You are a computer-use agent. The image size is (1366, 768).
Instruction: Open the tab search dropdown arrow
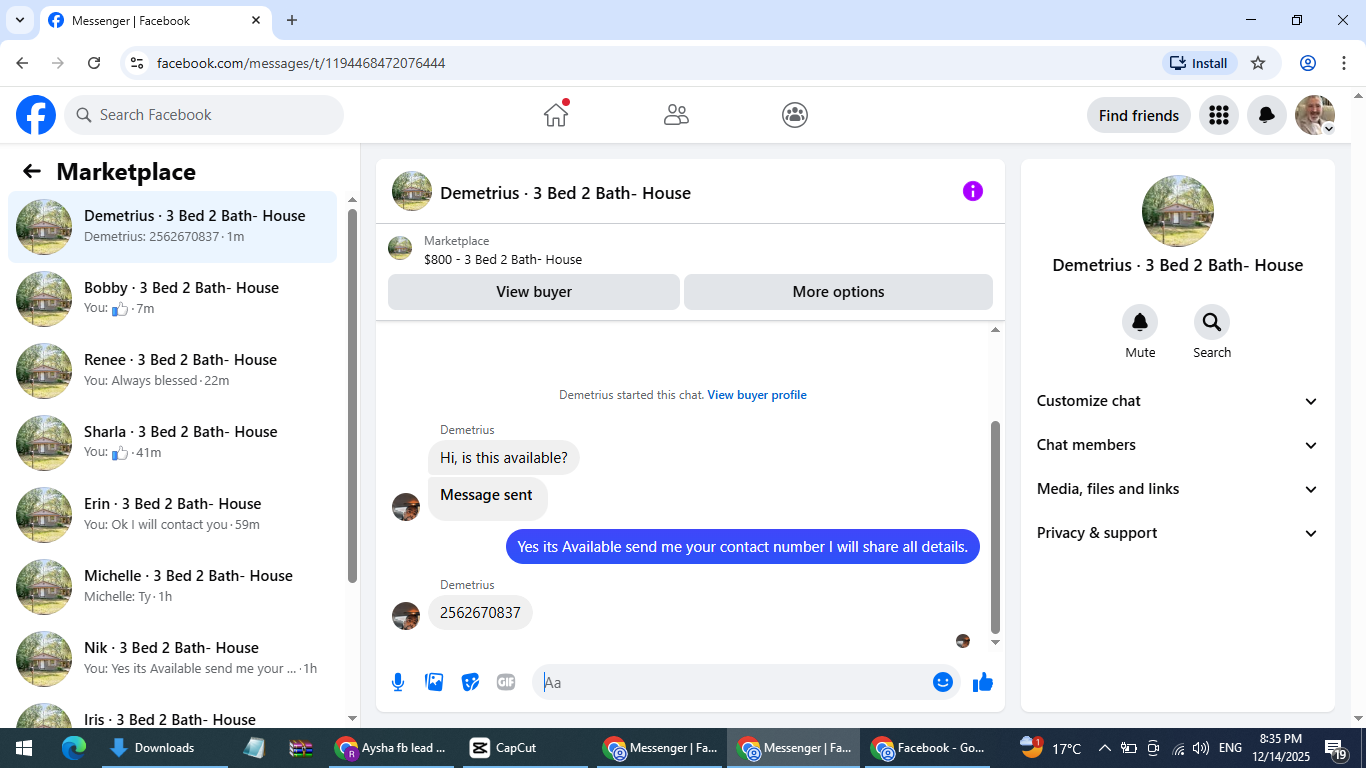tap(20, 20)
